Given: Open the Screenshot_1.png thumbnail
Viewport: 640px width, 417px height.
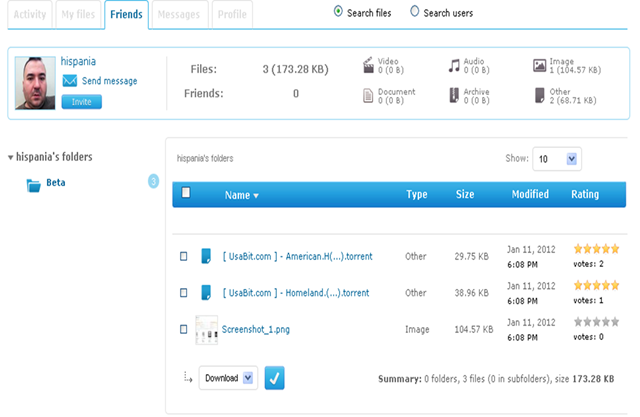Looking at the screenshot, I should coord(207,330).
